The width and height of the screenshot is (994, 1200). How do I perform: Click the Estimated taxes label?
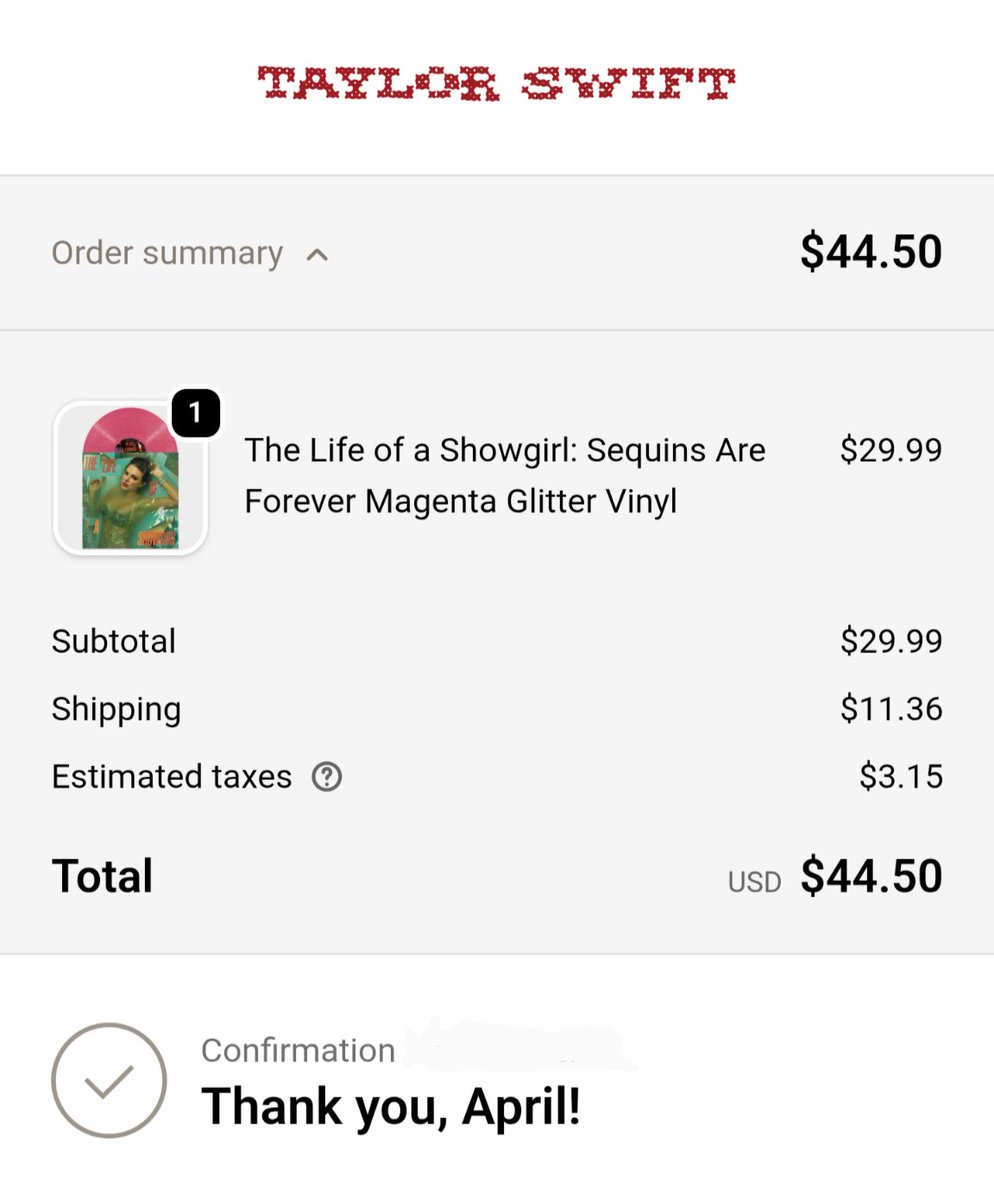[172, 777]
